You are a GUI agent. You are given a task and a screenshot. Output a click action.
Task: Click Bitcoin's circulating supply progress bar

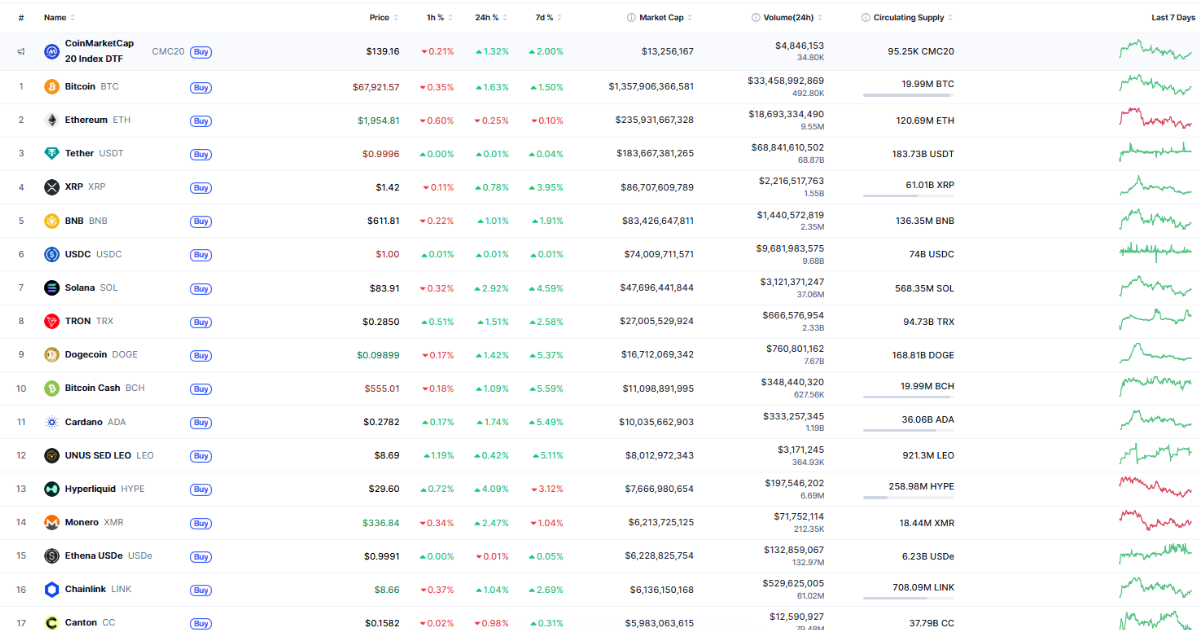907,96
